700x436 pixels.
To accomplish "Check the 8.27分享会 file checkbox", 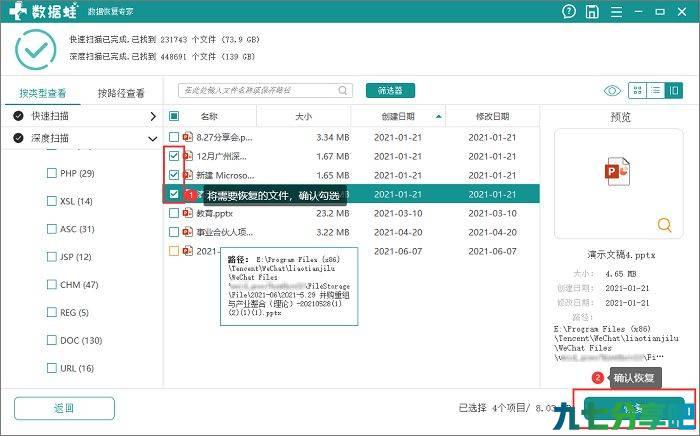I will (x=174, y=137).
